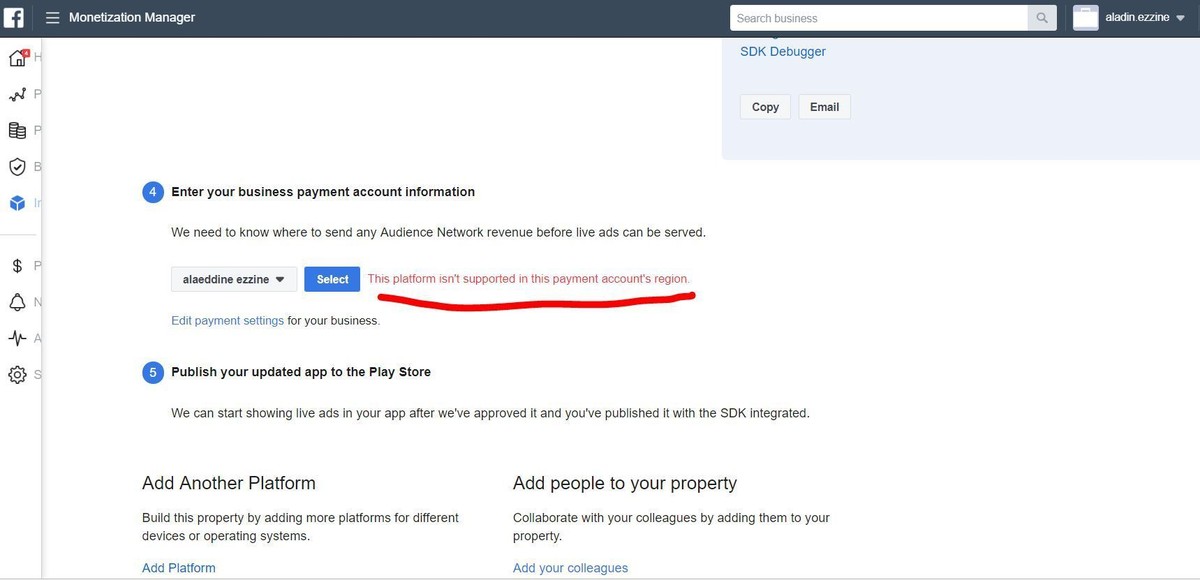Click the 'Publish your updated app to the Play Store' heading
1200x580 pixels.
(301, 372)
